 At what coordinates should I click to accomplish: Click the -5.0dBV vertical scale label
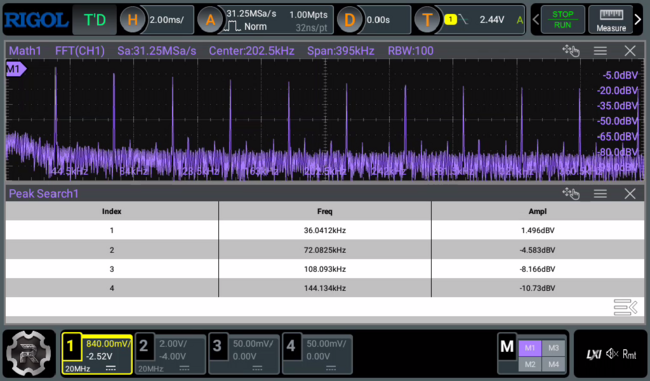point(620,75)
